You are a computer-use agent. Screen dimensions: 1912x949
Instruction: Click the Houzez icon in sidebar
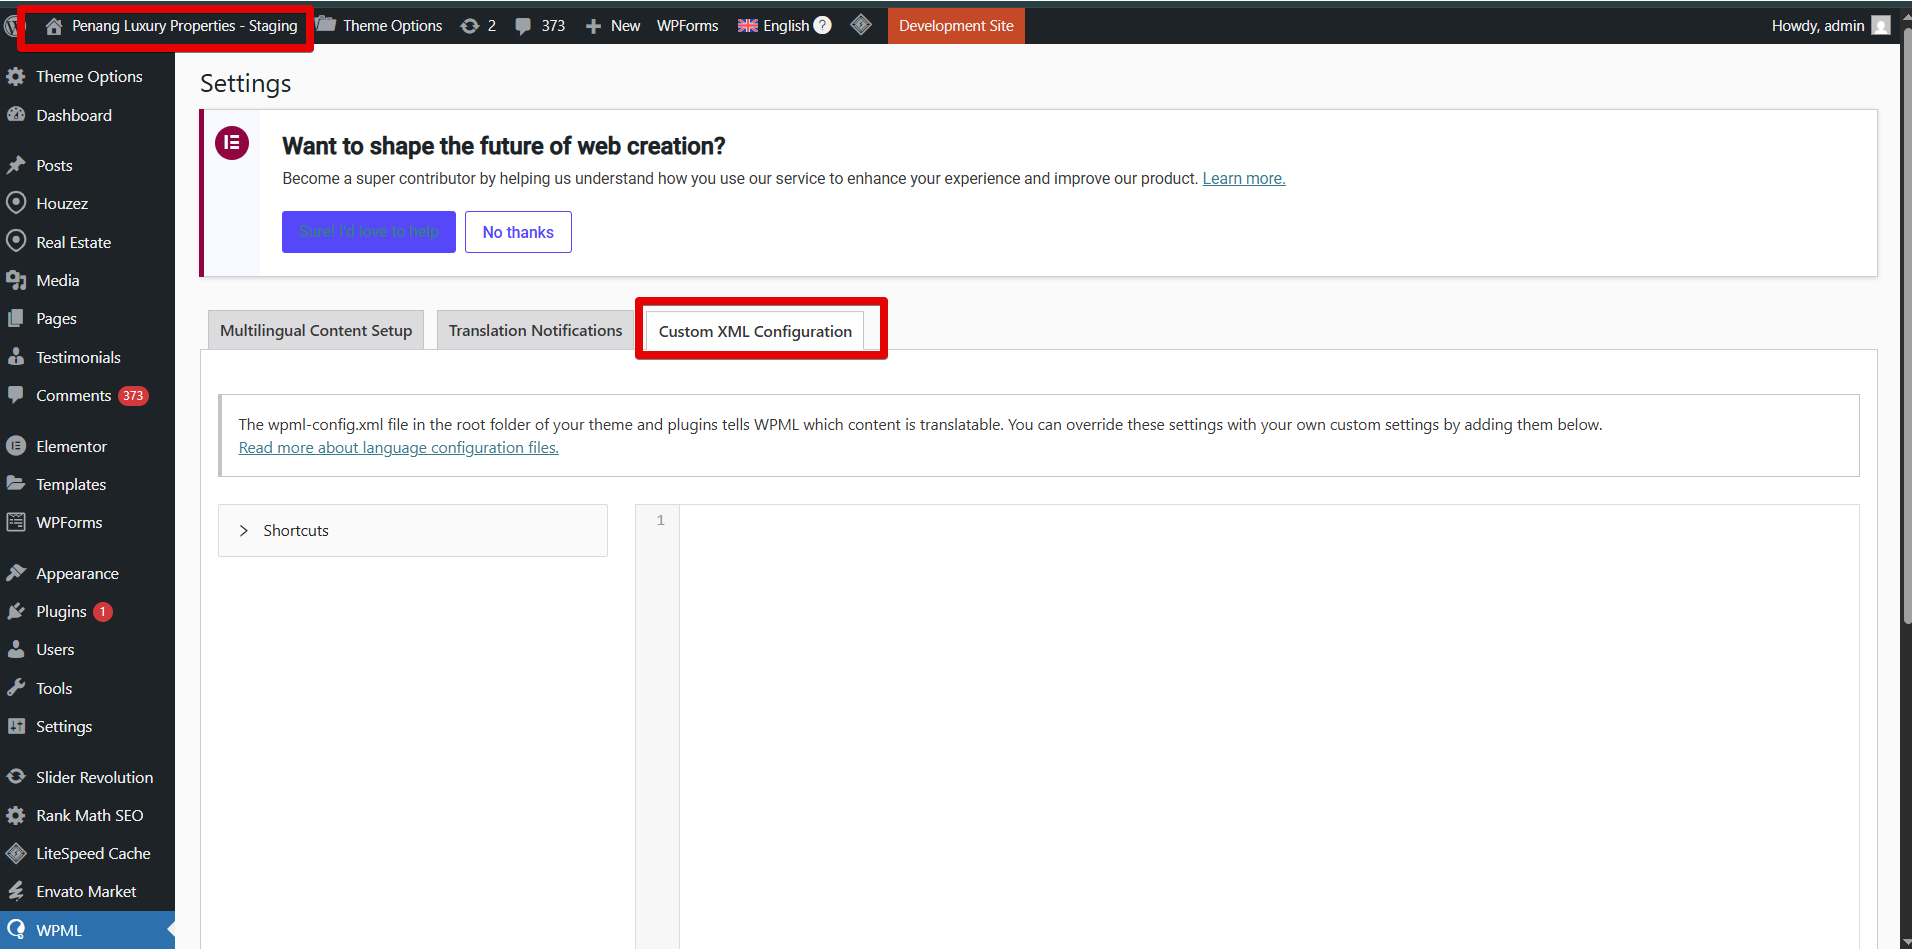coord(16,203)
